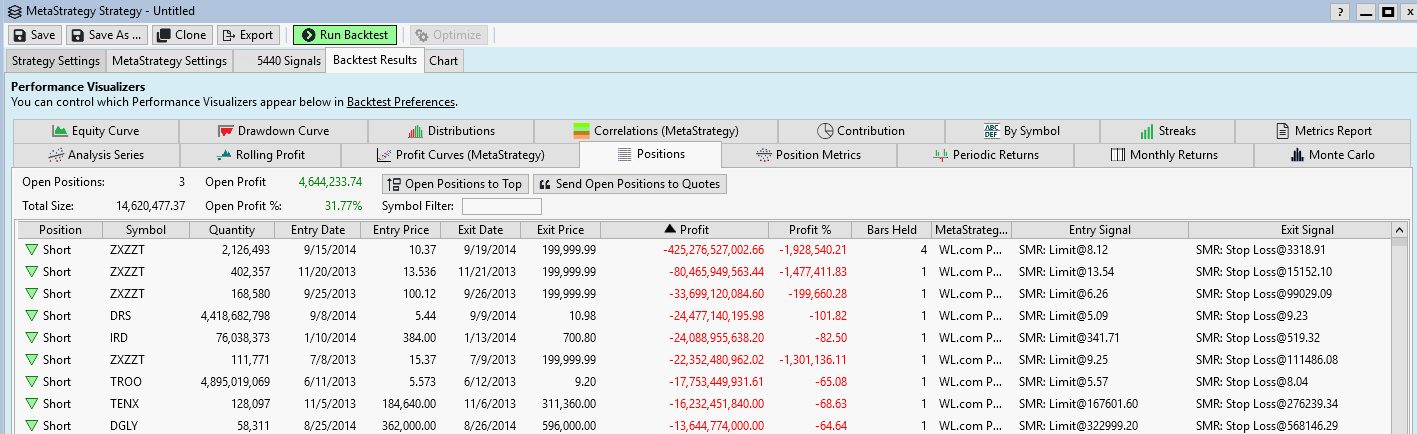
Task: Click the Backtest Preferences link
Action: point(400,102)
